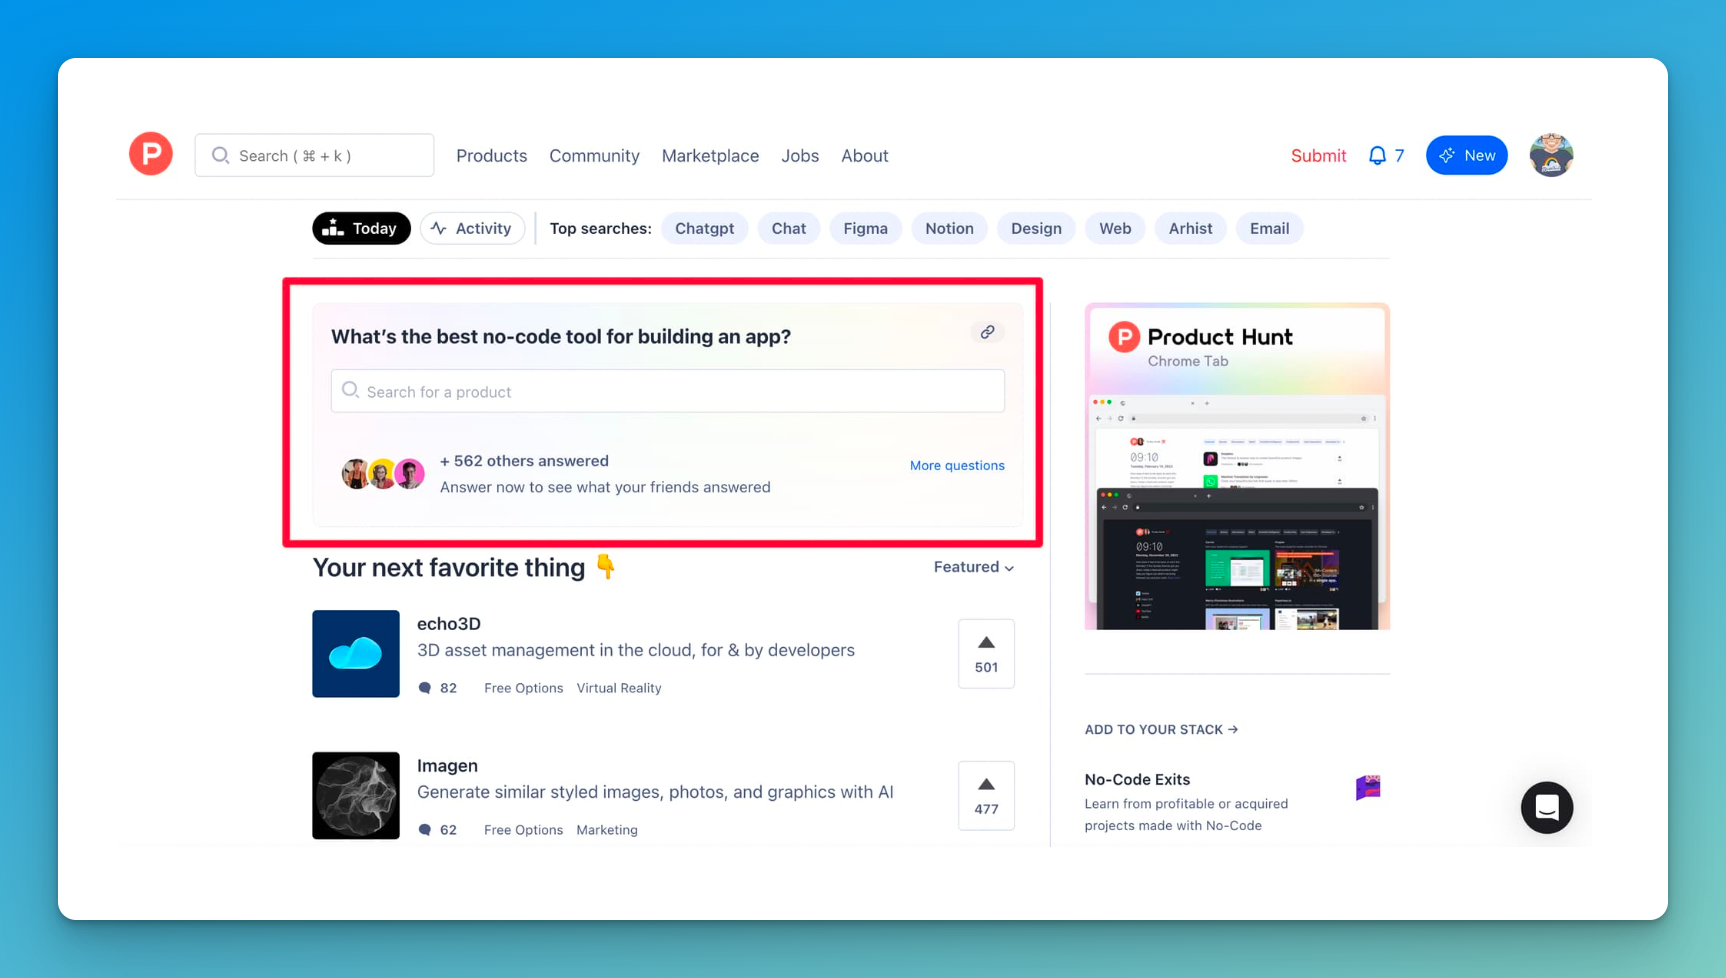Upvote echo3D

pos(986,653)
